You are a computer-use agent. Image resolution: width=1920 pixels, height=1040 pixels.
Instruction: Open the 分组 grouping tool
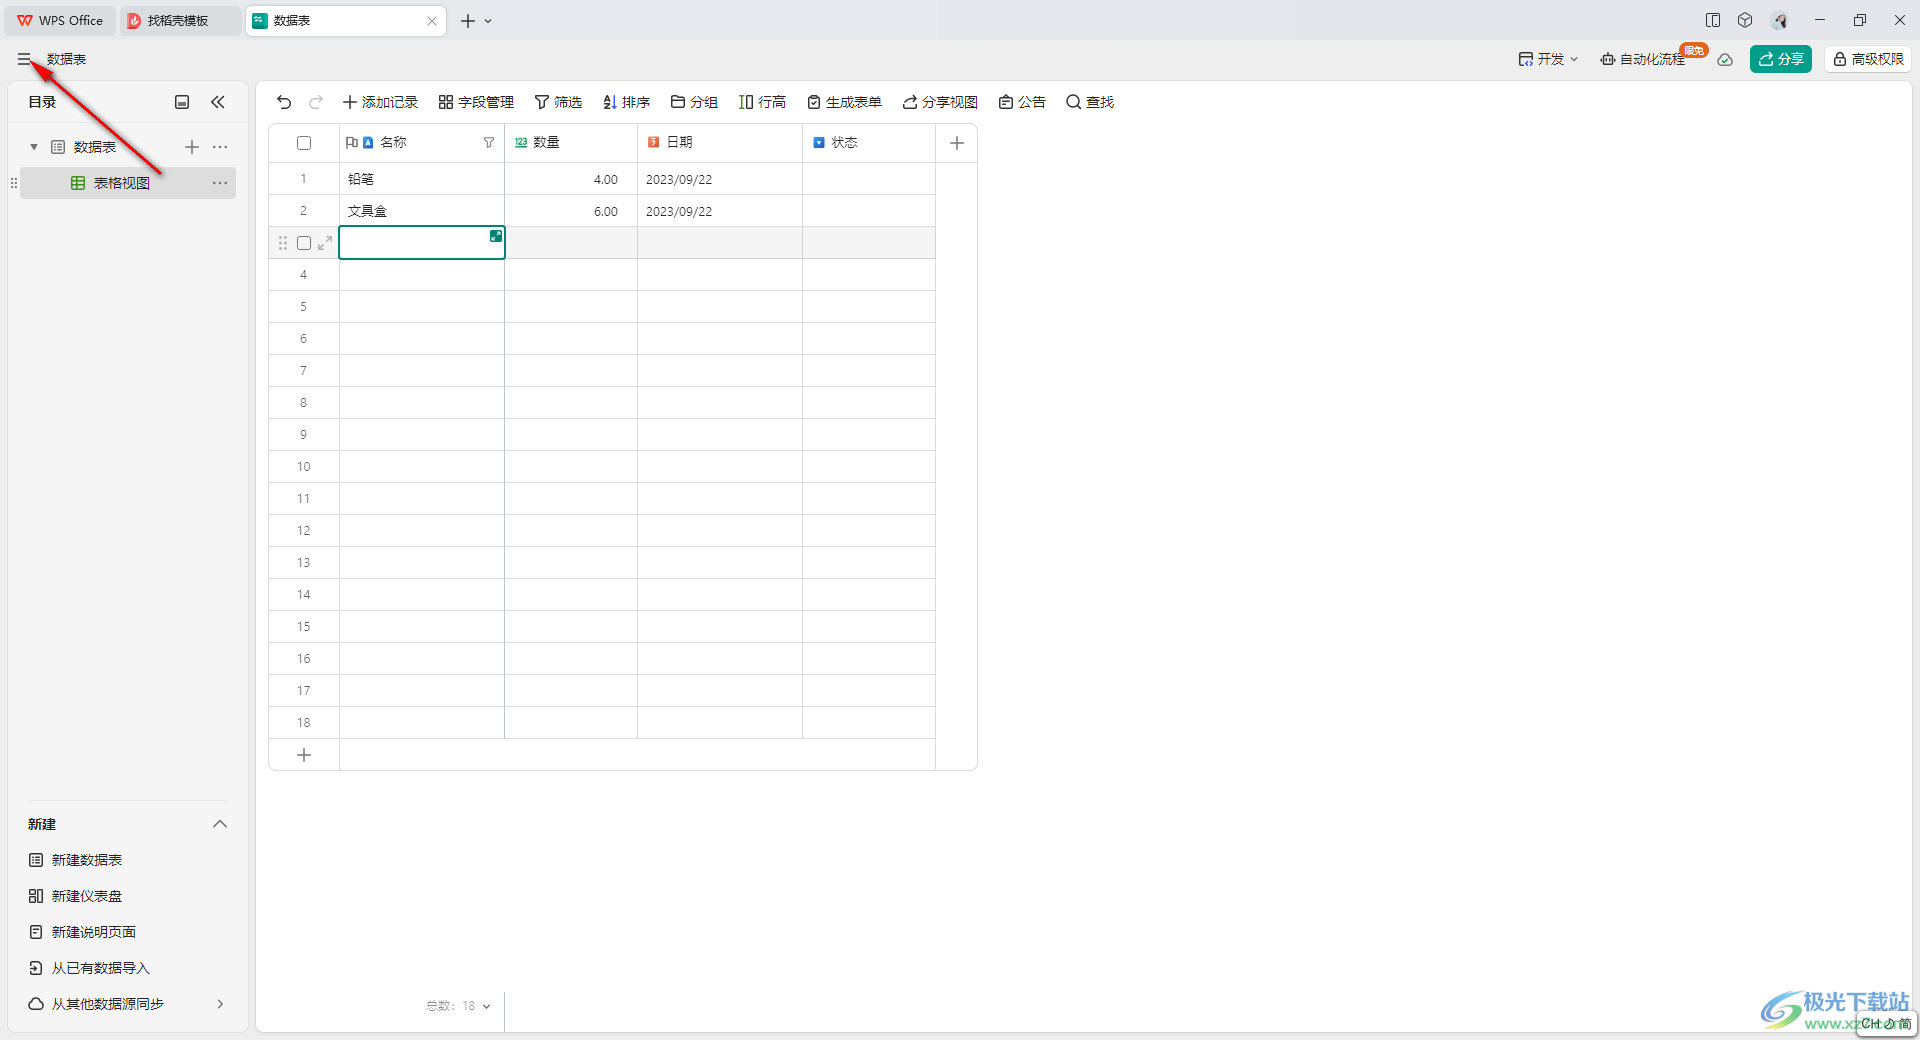coord(694,102)
